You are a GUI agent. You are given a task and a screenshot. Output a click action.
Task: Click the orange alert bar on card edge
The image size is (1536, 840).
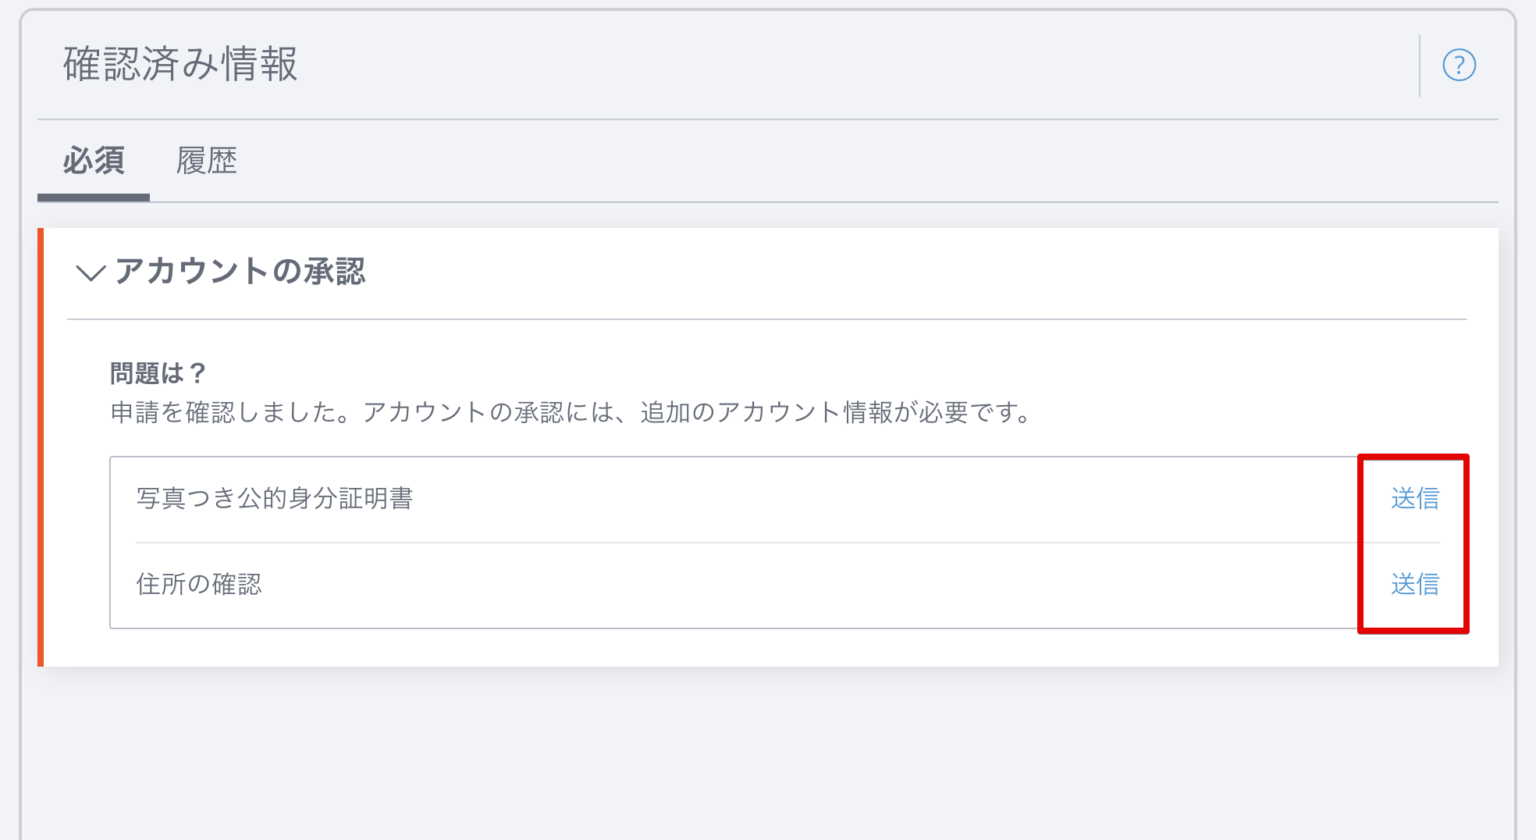pyautogui.click(x=41, y=447)
